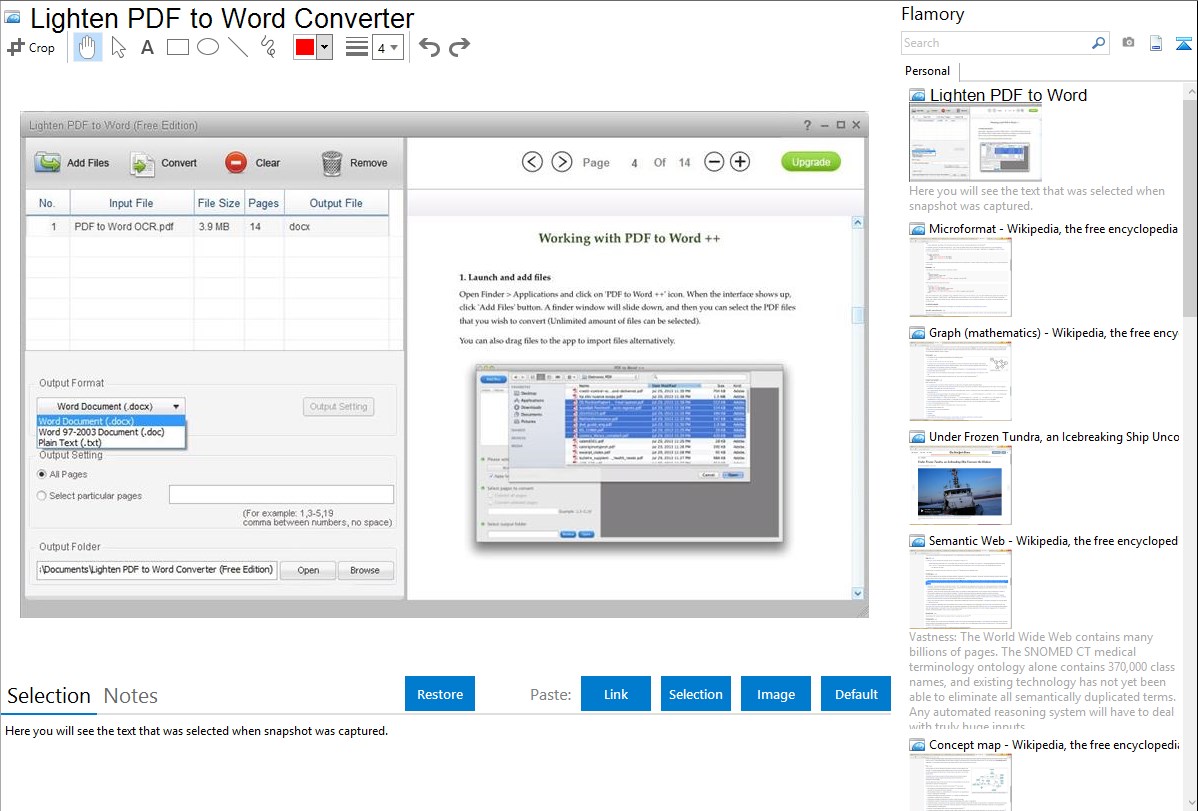Select the ellipse shape tool

tap(208, 47)
